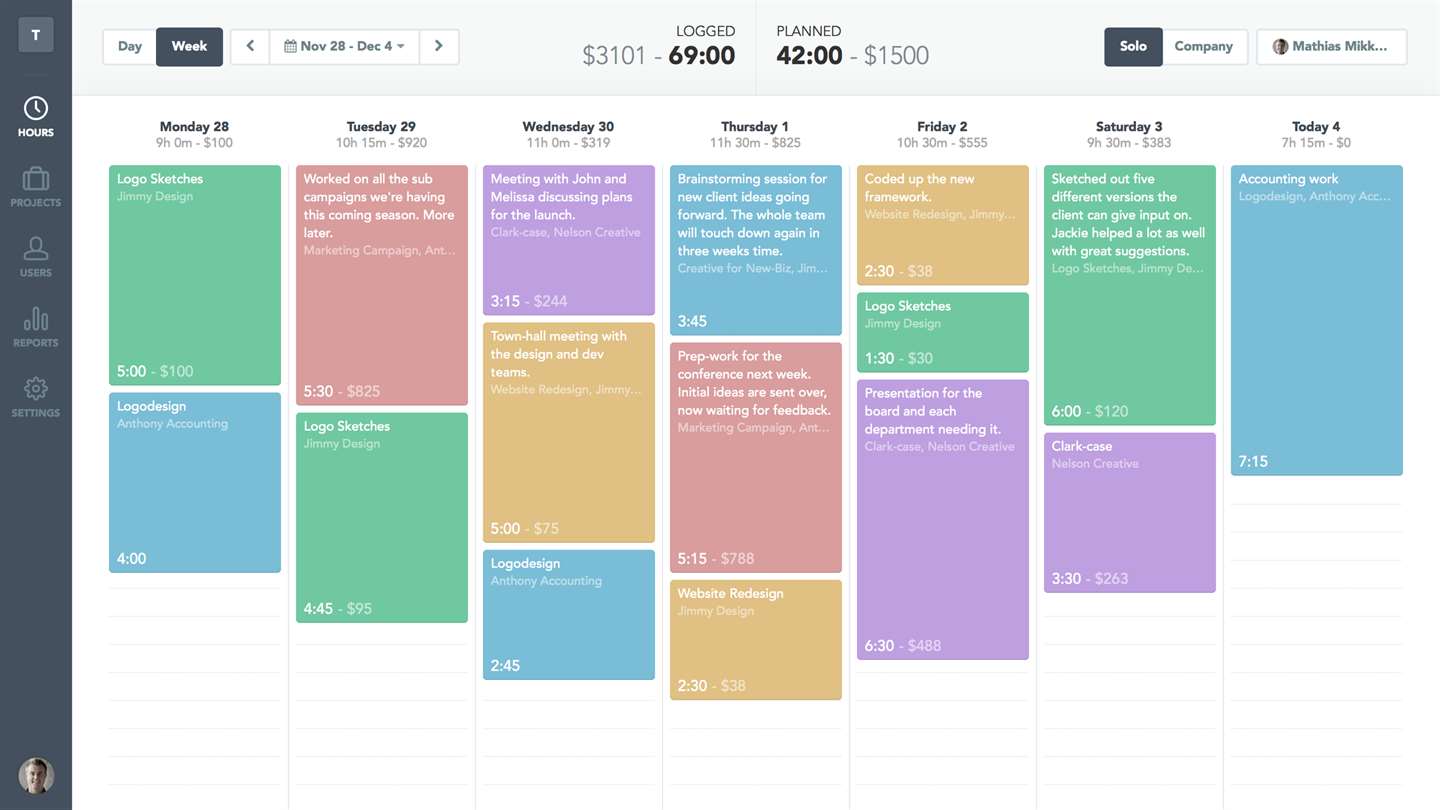Go to previous week arrow
The width and height of the screenshot is (1440, 810).
click(x=250, y=46)
